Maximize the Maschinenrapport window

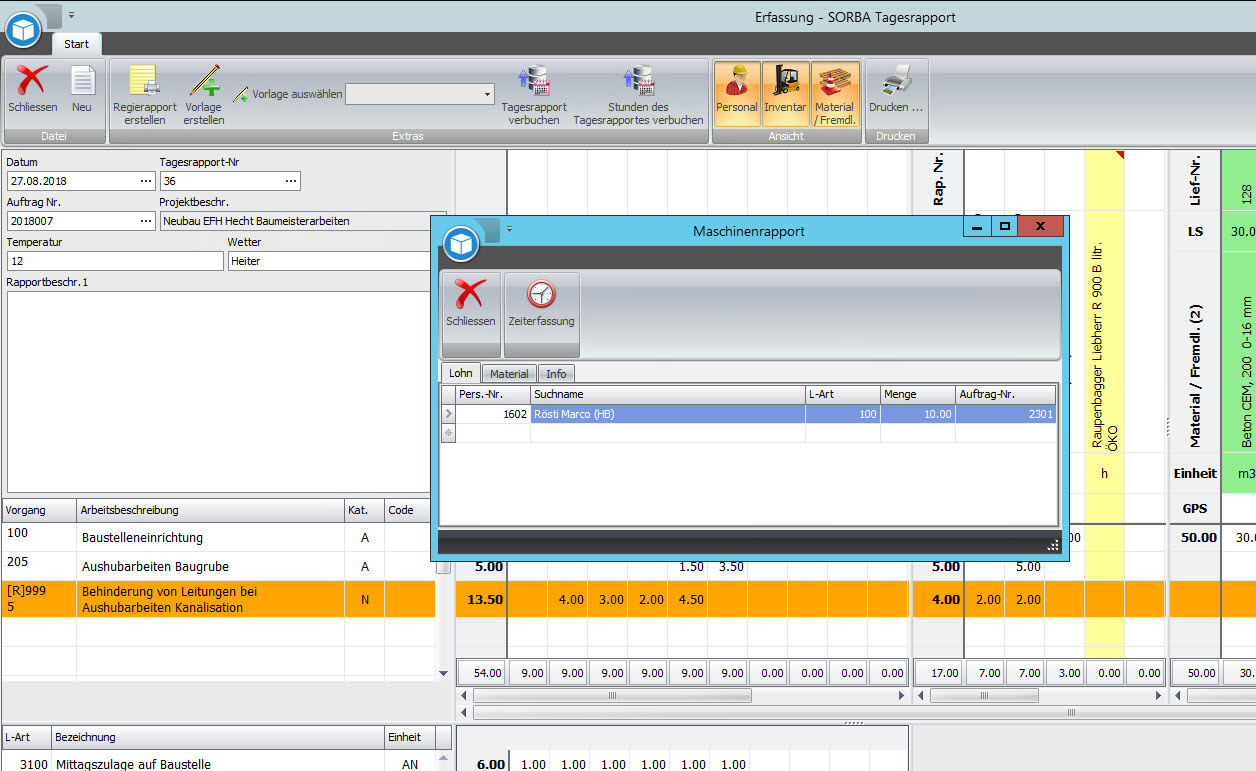click(x=1004, y=226)
